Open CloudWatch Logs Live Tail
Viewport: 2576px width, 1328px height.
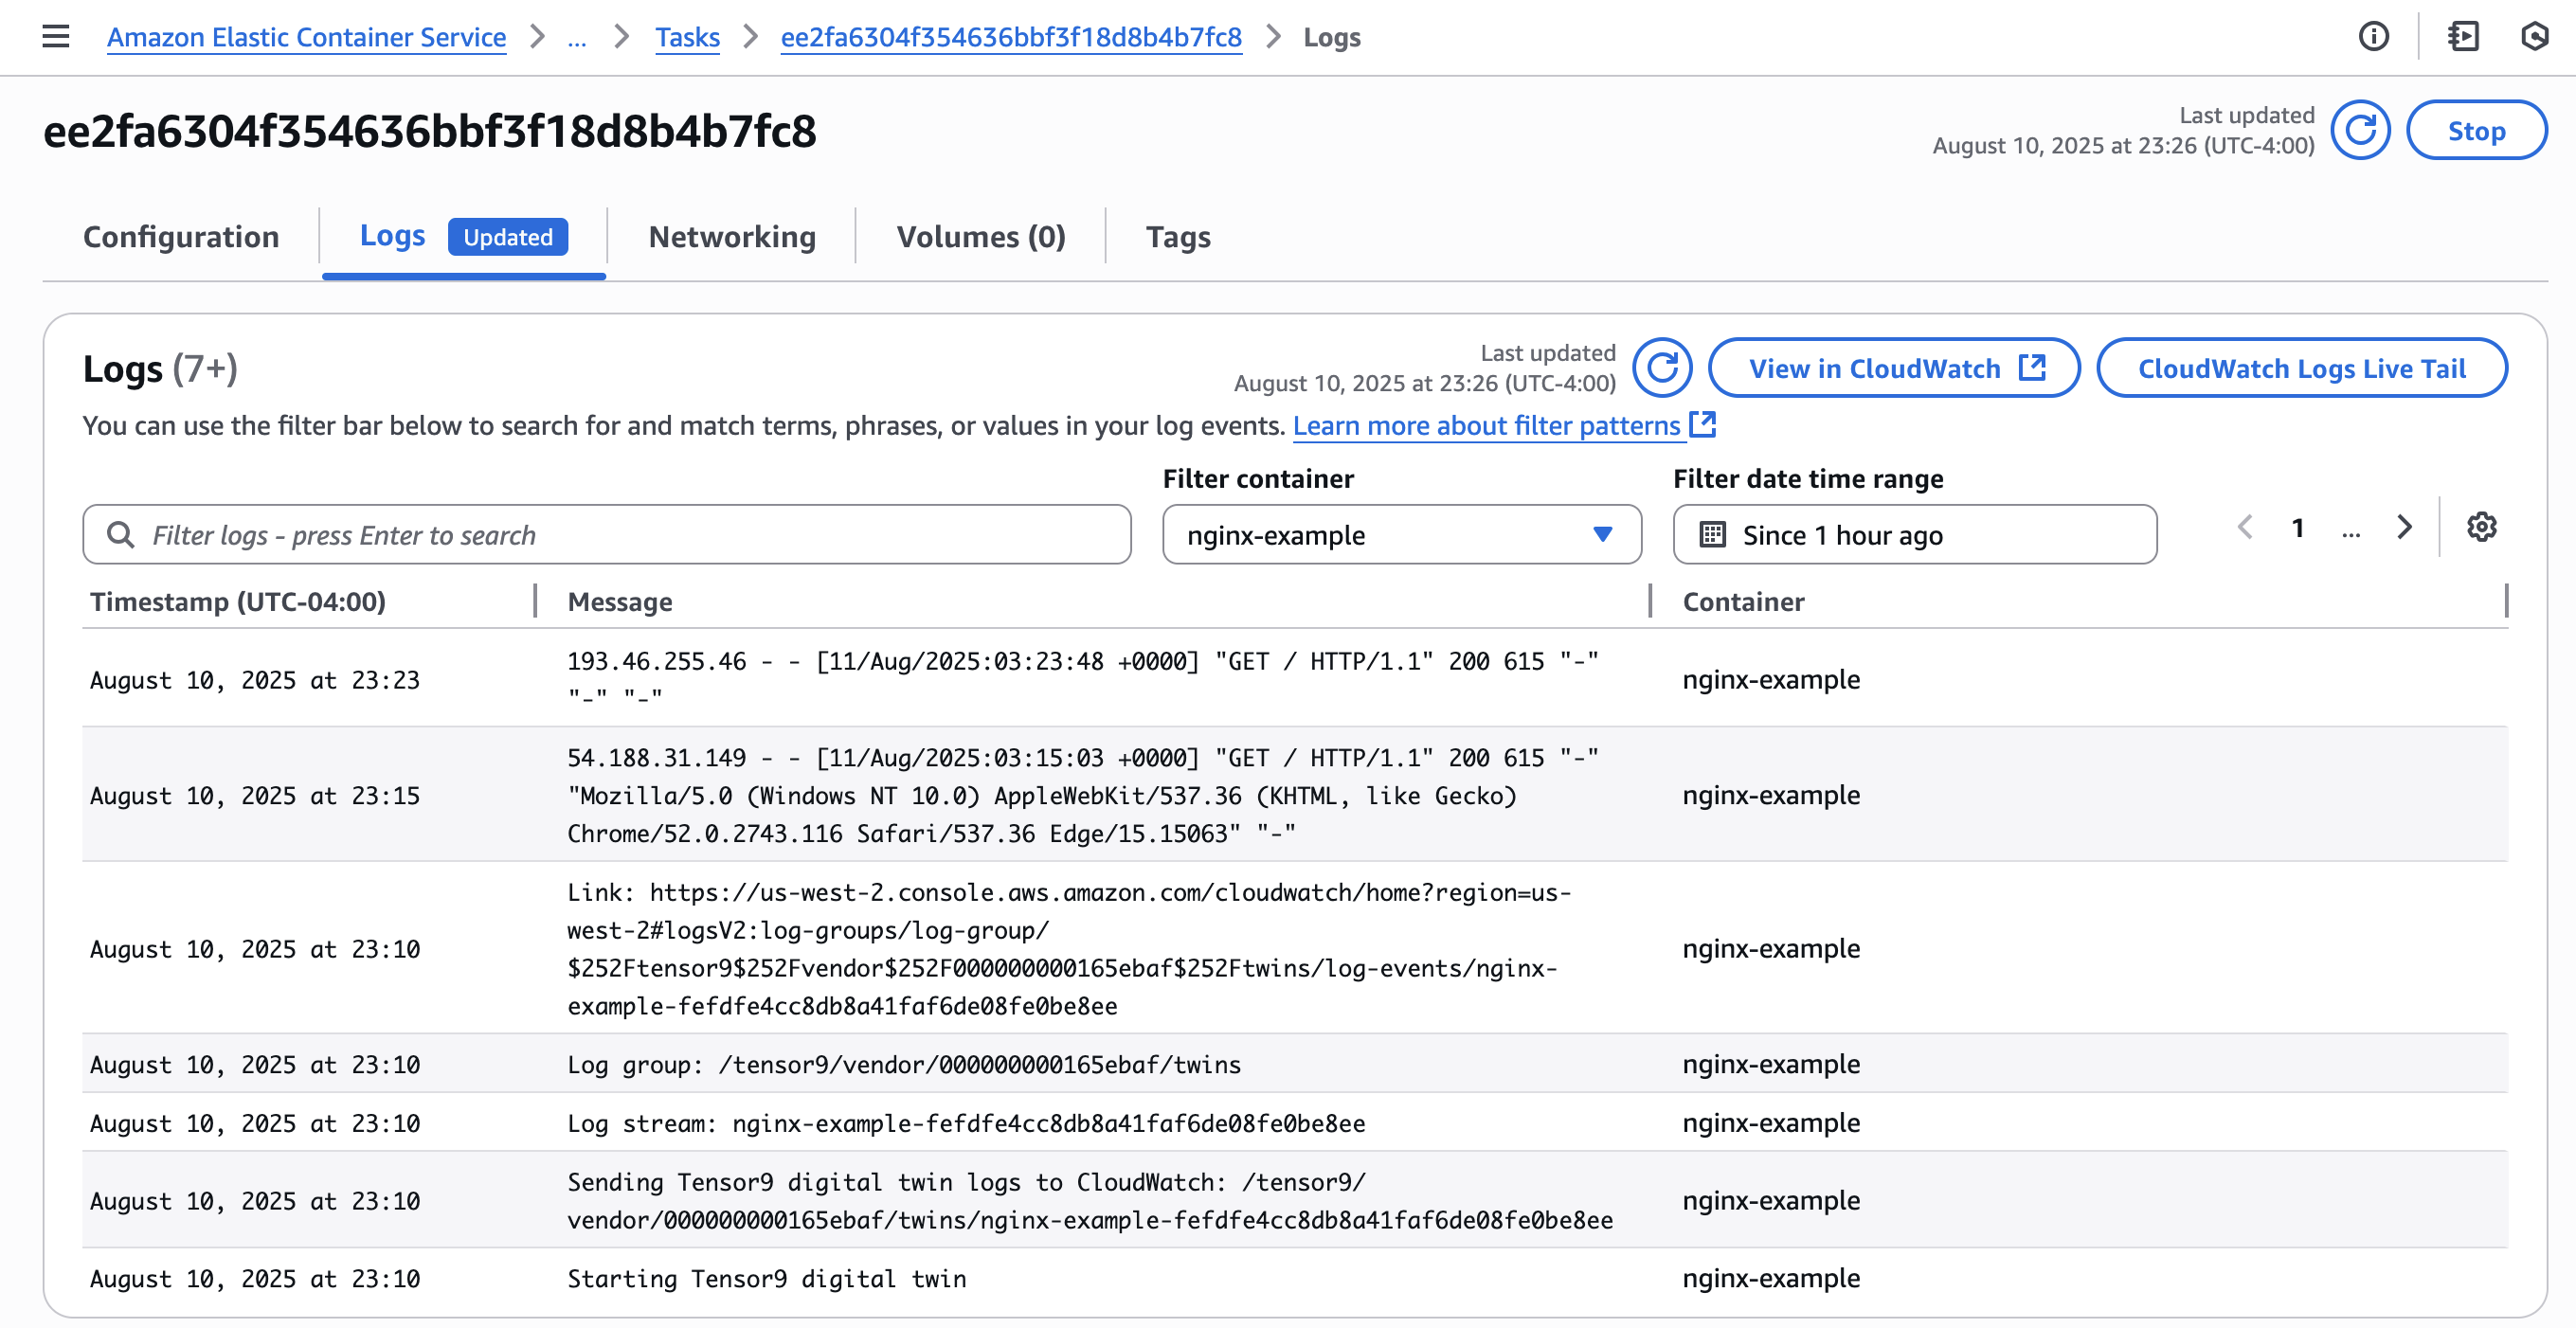2301,368
